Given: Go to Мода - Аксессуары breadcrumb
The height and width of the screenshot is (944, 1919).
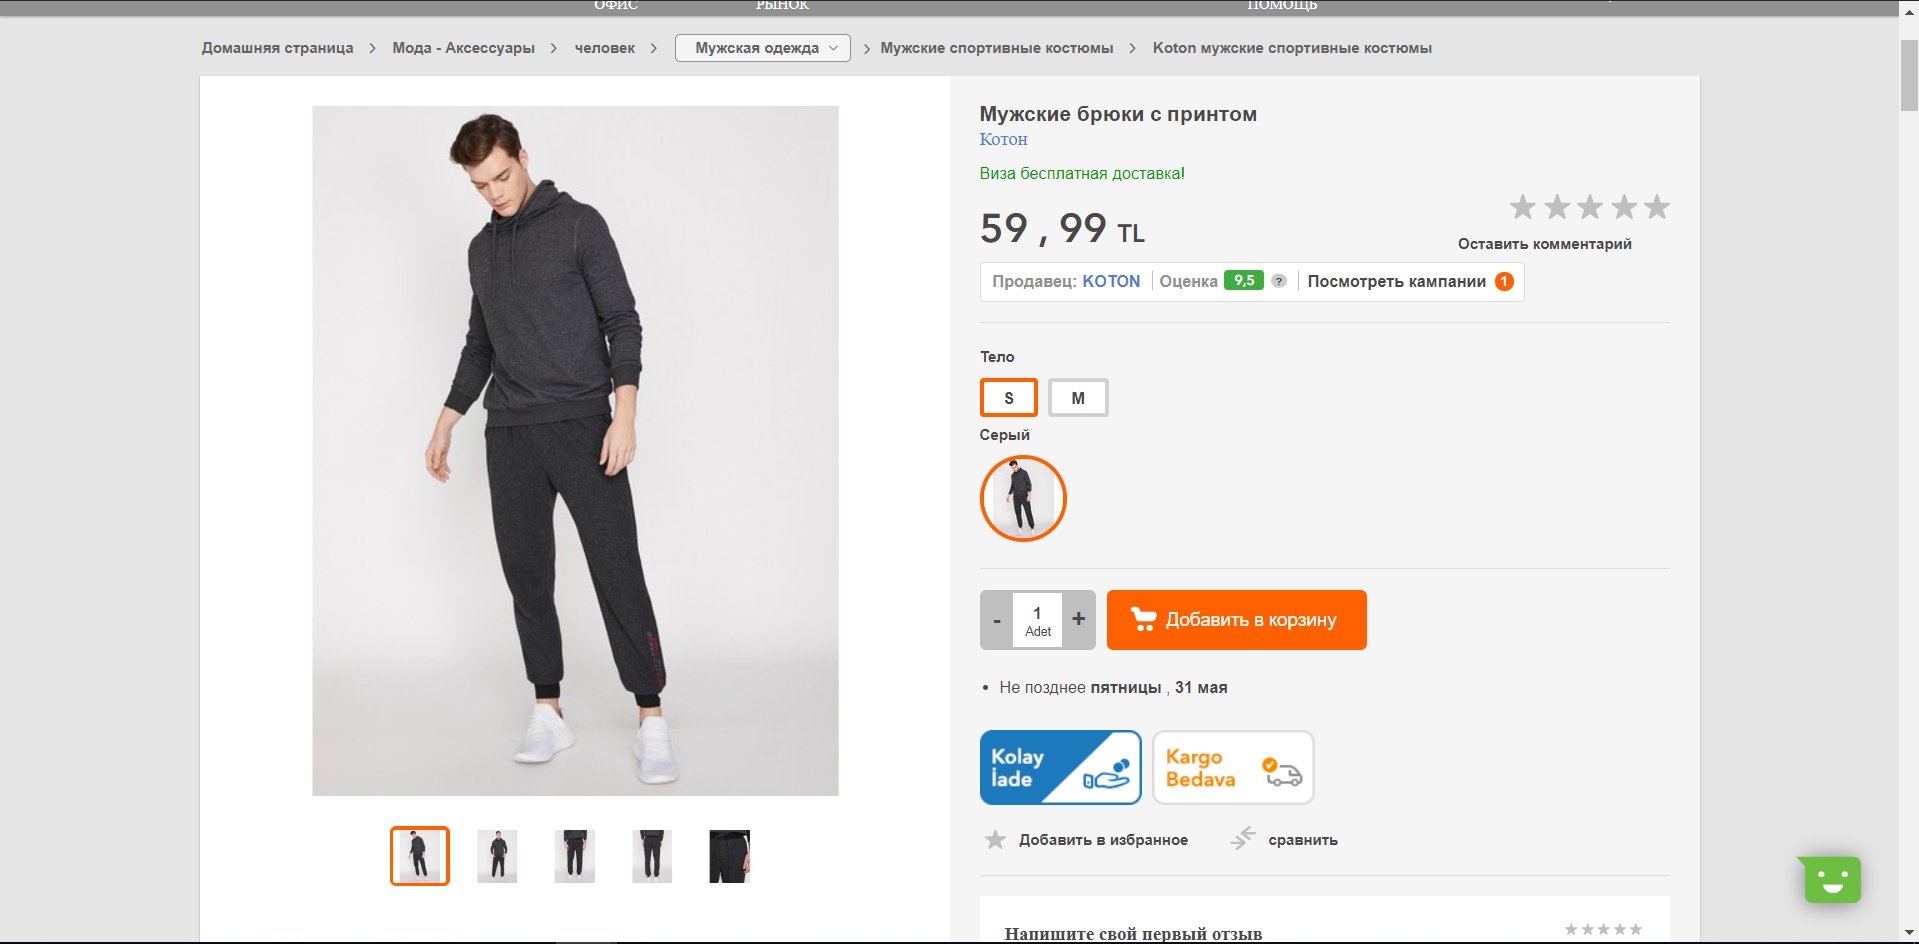Looking at the screenshot, I should pyautogui.click(x=463, y=48).
